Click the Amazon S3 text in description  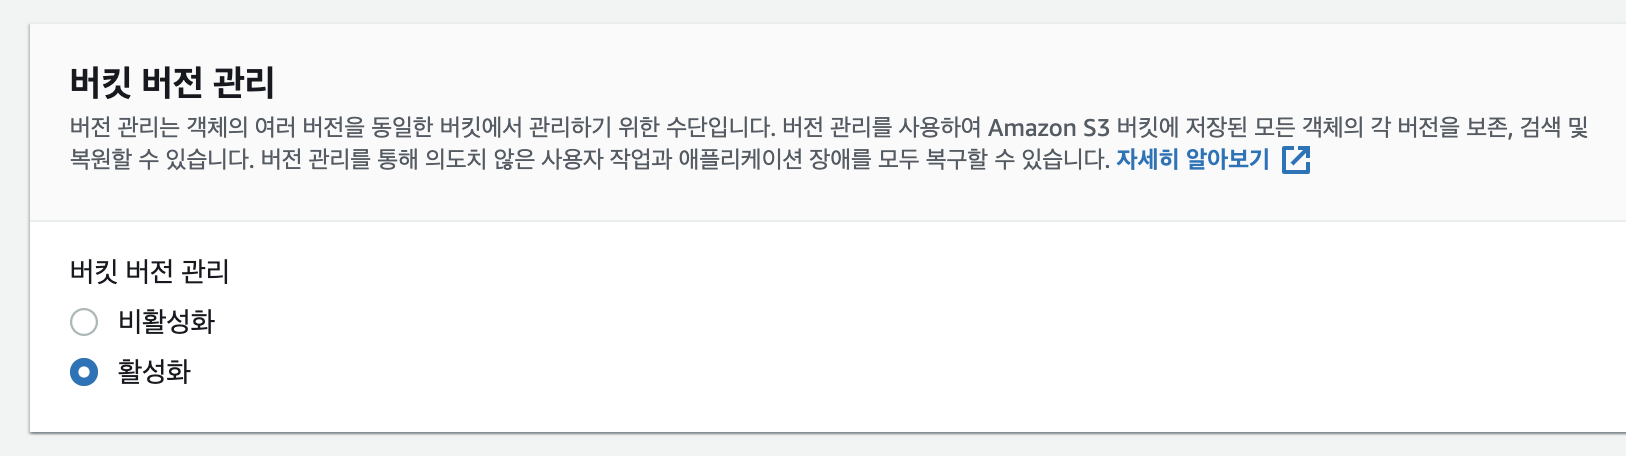pos(1048,128)
